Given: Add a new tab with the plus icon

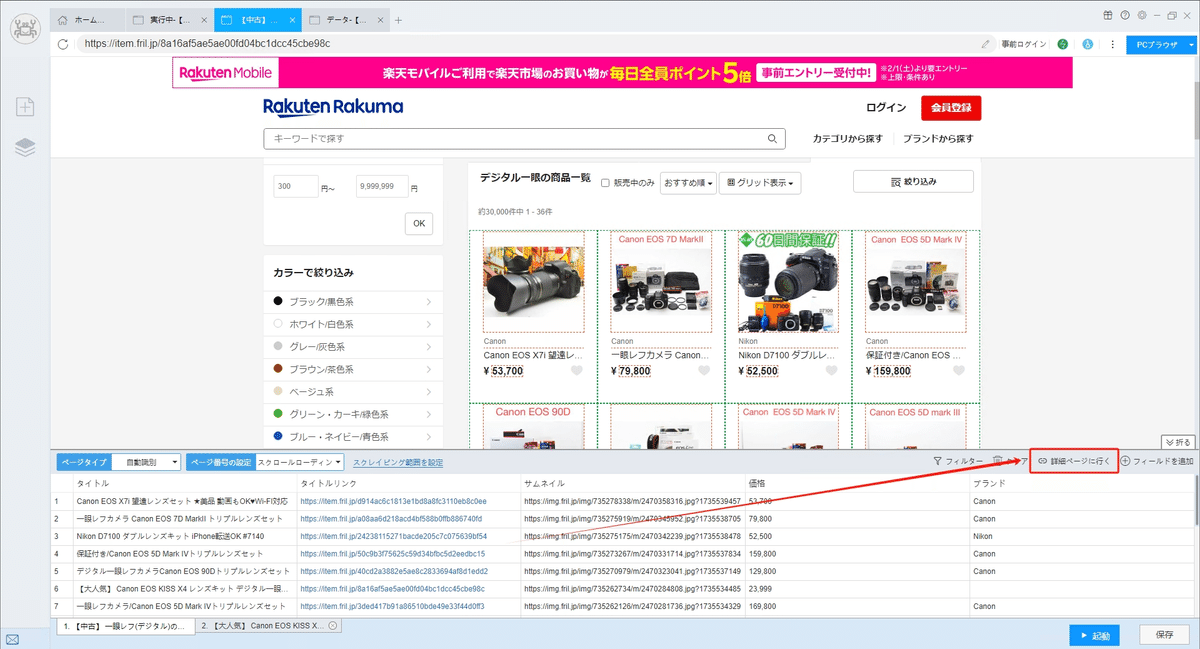Looking at the screenshot, I should (398, 20).
